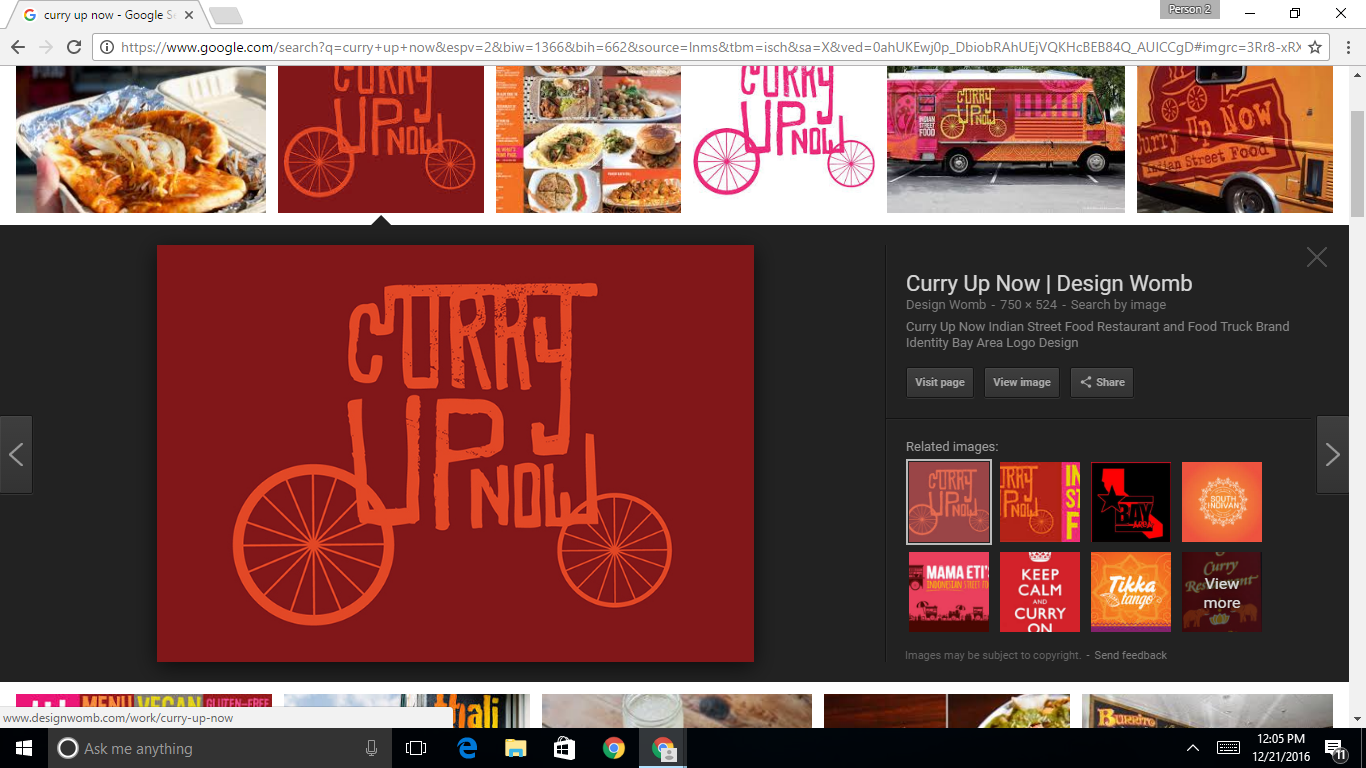Reload the page with the refresh icon
The height and width of the screenshot is (768, 1366).
pos(73,47)
